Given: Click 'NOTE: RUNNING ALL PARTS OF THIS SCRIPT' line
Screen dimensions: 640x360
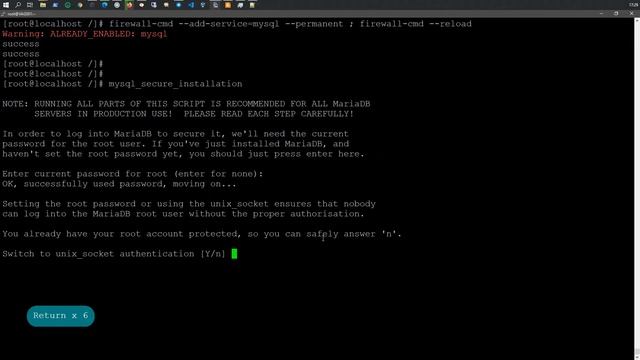Looking at the screenshot, I should (186, 104).
